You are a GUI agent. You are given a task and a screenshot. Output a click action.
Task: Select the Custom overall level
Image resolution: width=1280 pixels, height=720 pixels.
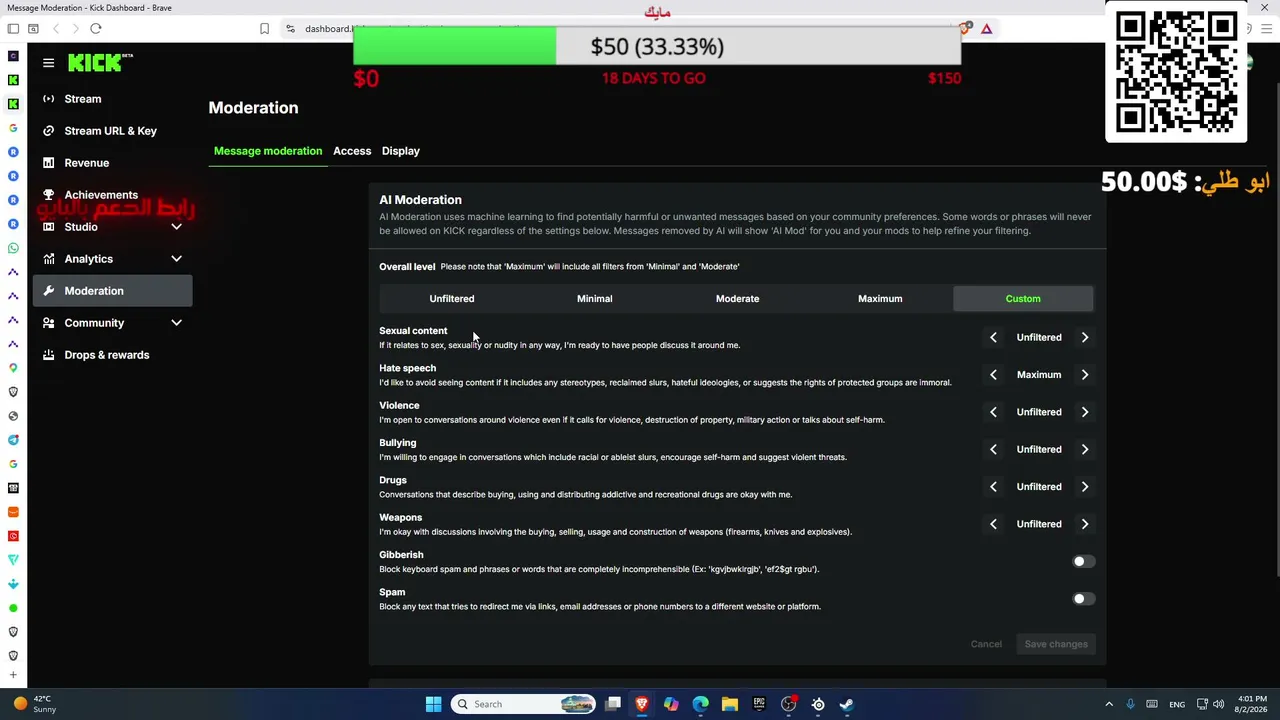pos(1023,299)
